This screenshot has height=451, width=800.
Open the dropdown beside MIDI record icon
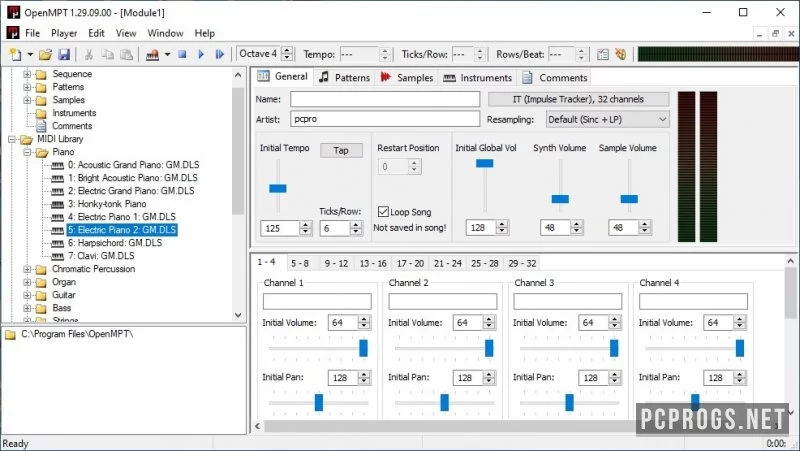pyautogui.click(x=167, y=54)
